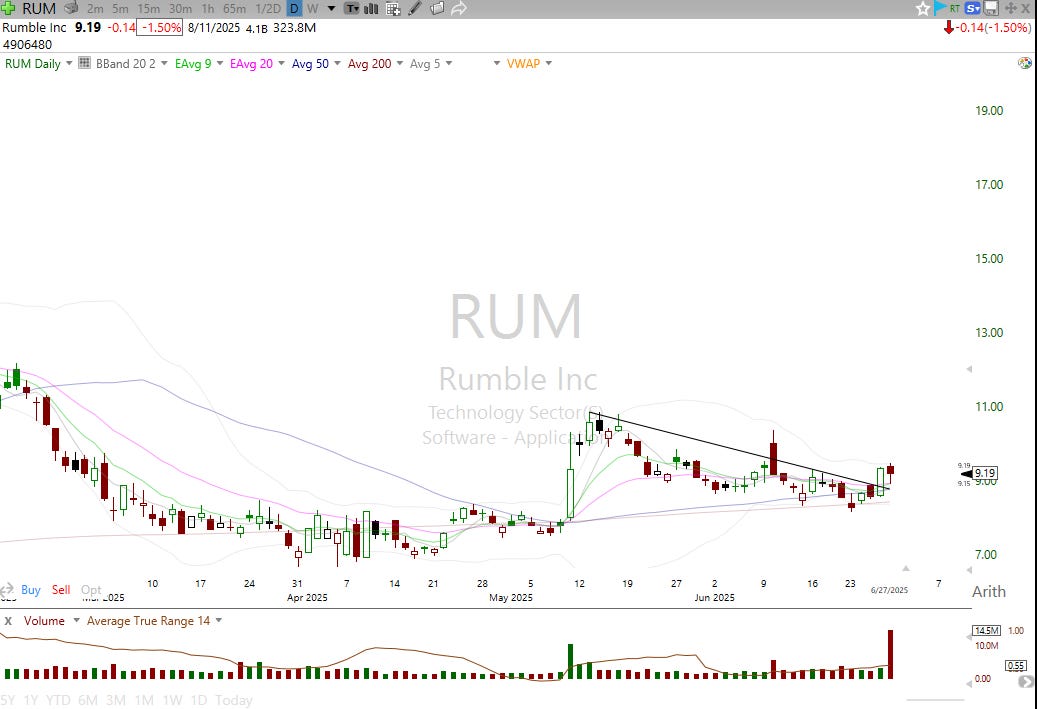This screenshot has width=1037, height=709.
Task: Set chart range to 3M
Action: [x=116, y=700]
